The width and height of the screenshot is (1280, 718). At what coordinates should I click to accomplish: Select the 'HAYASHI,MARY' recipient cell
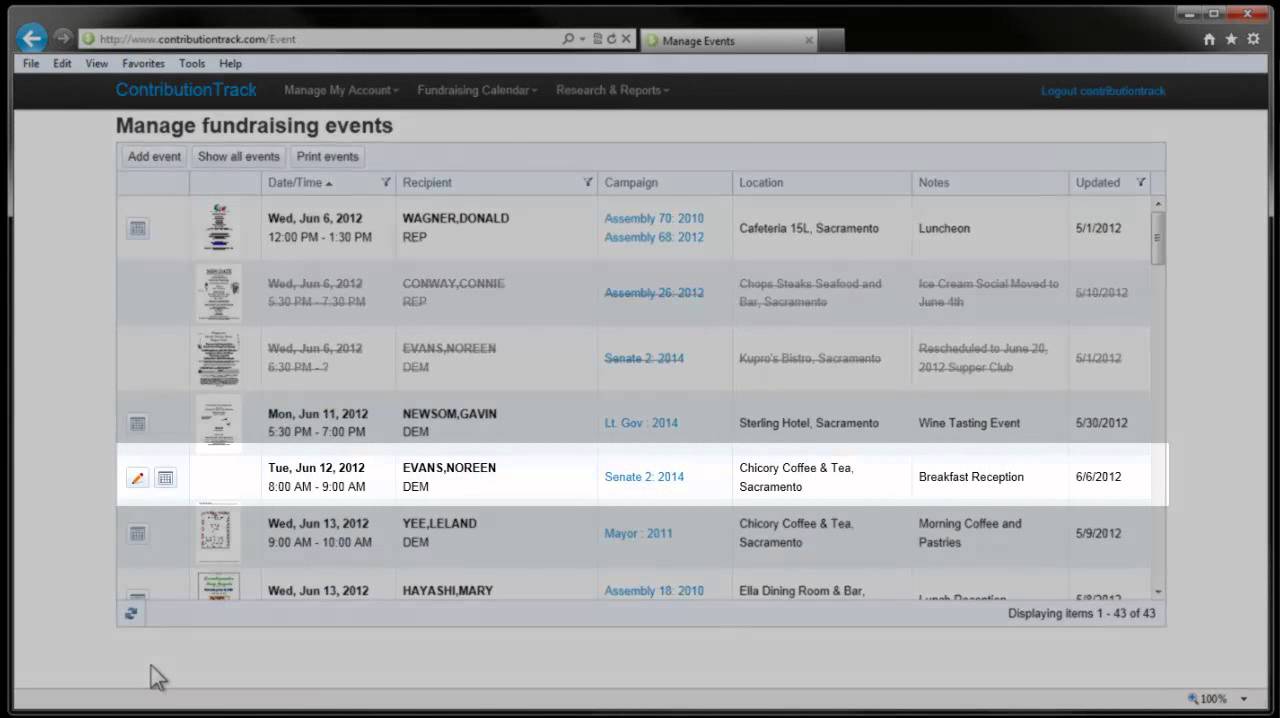click(x=497, y=586)
